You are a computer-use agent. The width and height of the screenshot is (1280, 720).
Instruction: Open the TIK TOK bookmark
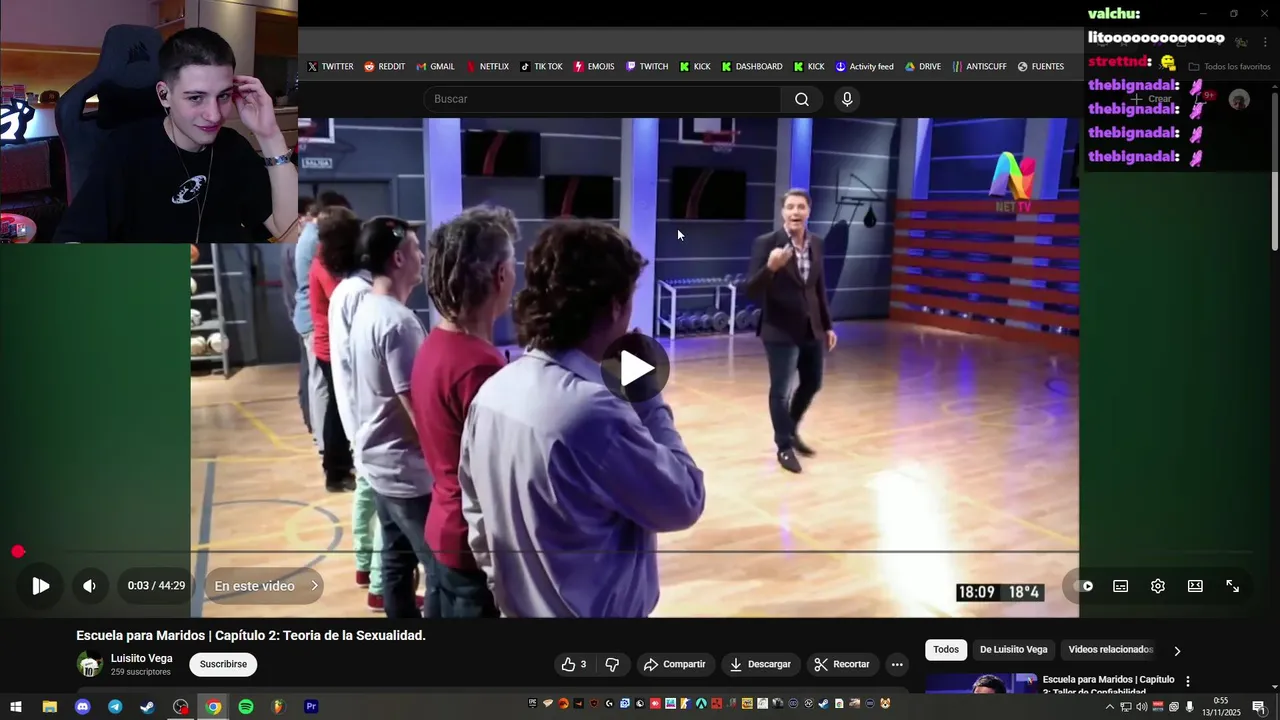541,67
